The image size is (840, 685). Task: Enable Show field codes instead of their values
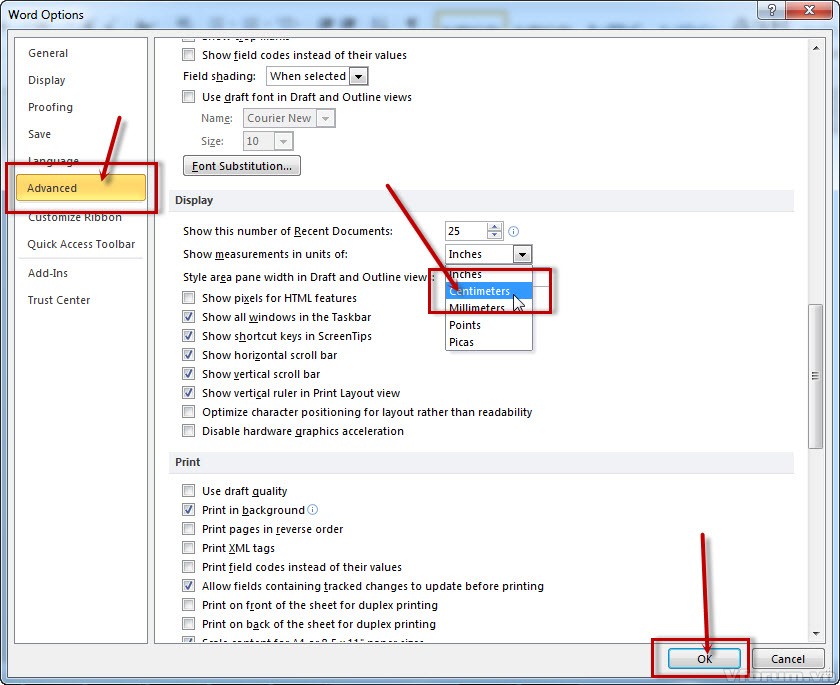(189, 55)
